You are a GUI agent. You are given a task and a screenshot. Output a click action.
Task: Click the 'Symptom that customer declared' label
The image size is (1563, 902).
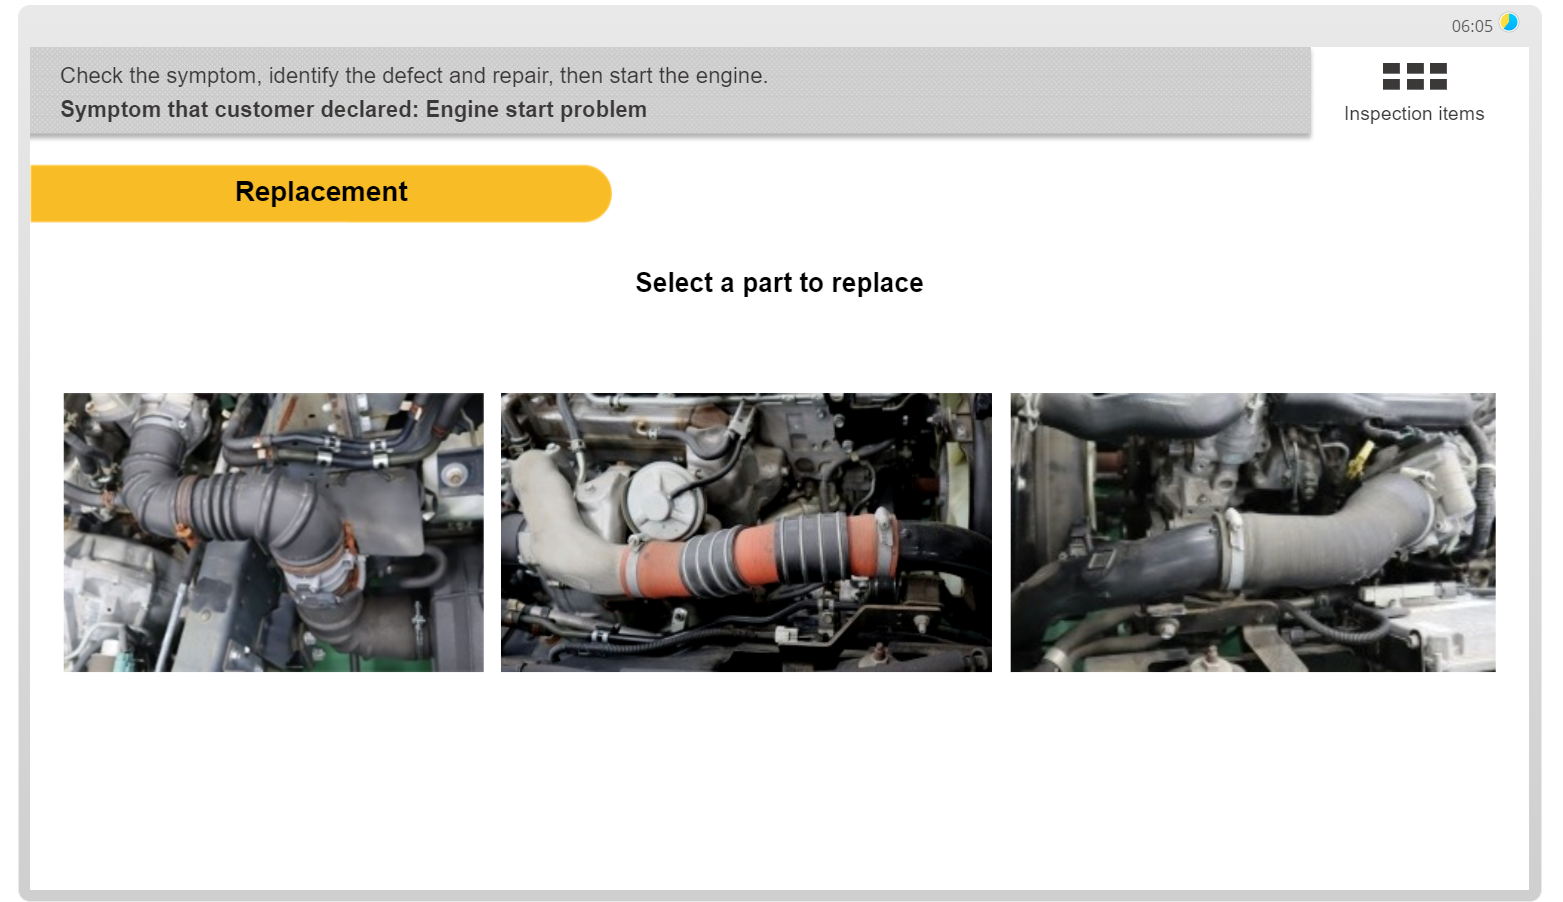239,110
